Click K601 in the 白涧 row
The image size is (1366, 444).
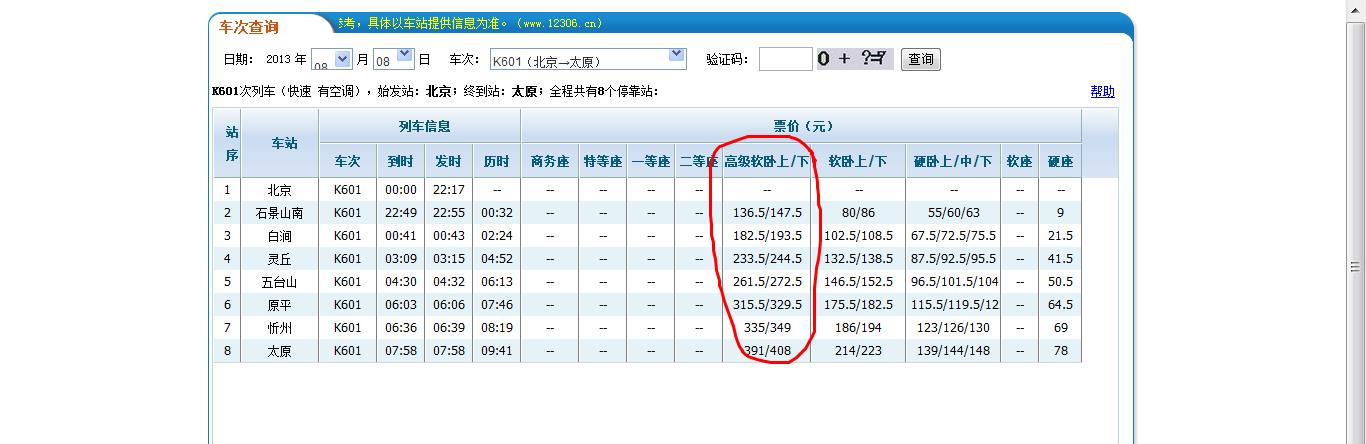click(x=347, y=236)
